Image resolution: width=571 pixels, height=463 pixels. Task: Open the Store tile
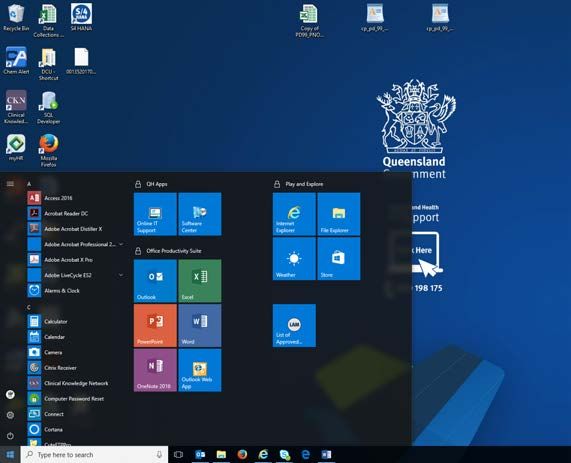(339, 259)
